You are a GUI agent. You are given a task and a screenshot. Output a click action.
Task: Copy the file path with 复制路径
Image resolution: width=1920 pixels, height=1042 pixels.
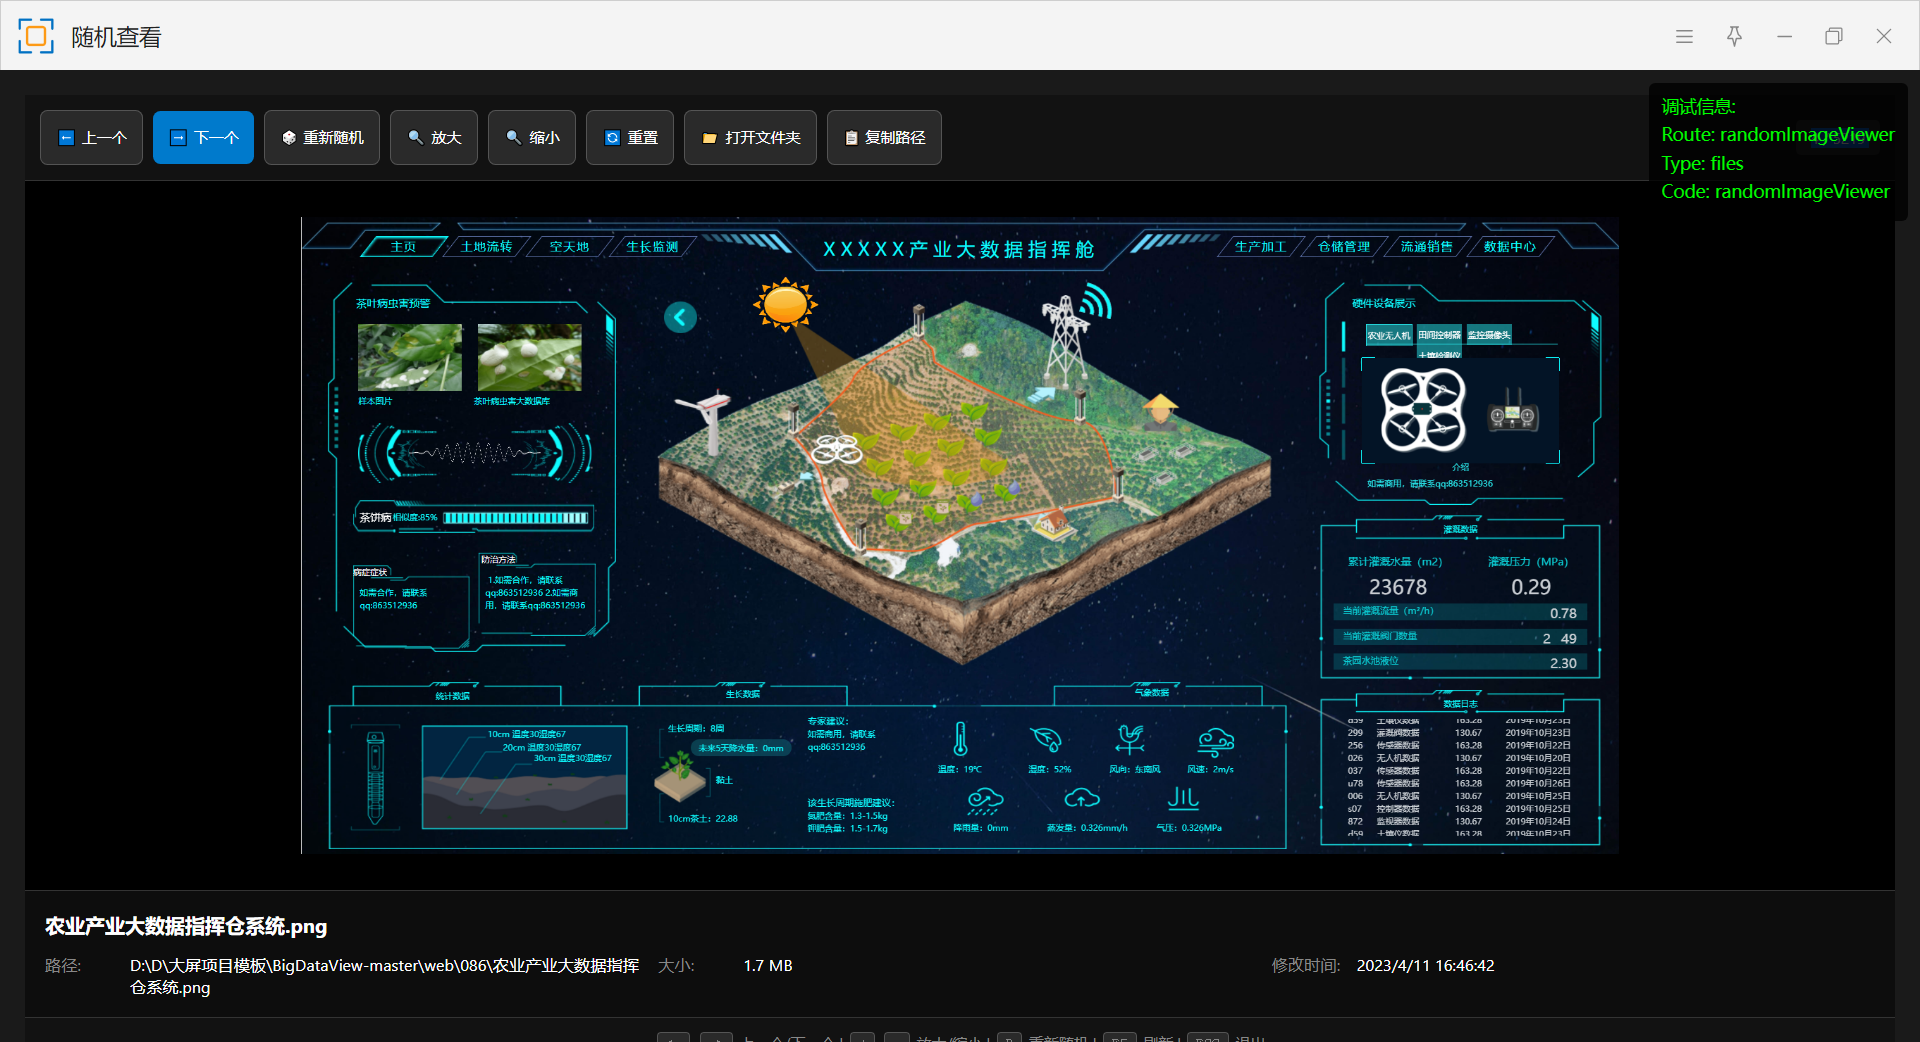coord(884,137)
